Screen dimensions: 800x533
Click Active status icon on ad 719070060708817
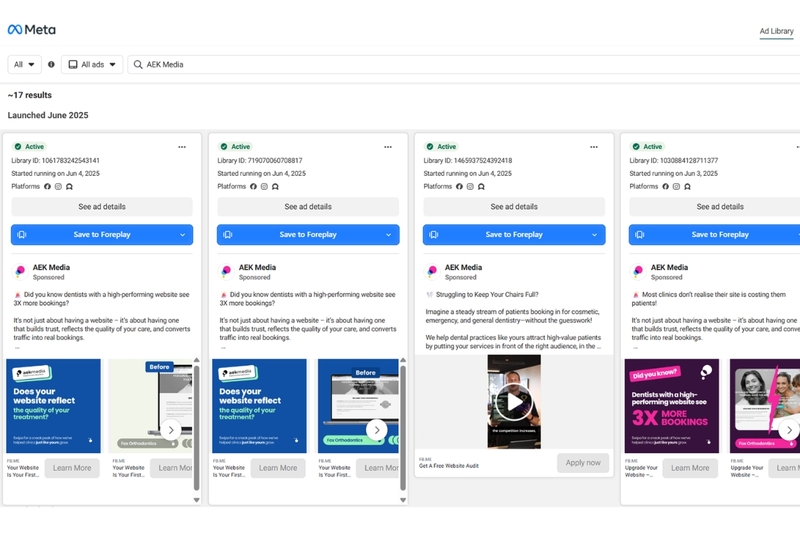[224, 146]
